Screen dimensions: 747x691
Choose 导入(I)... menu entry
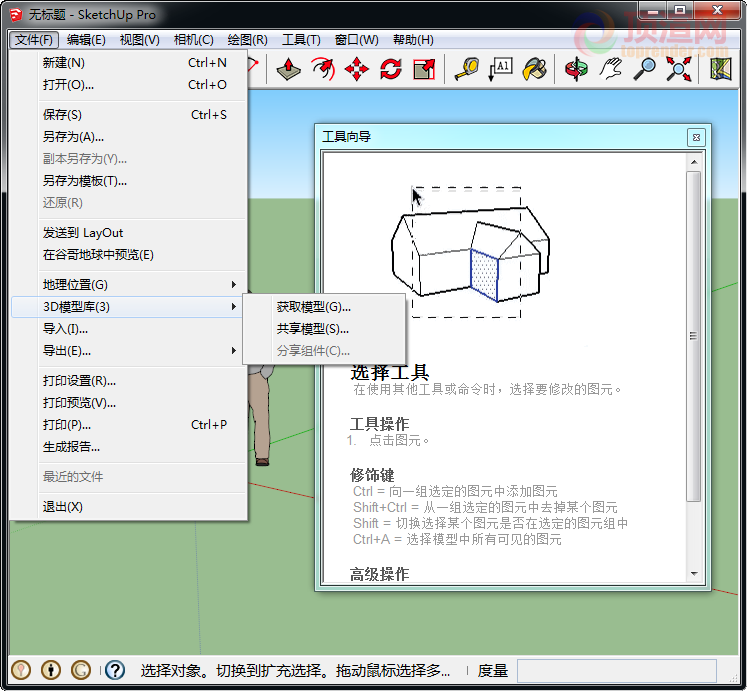click(x=128, y=329)
